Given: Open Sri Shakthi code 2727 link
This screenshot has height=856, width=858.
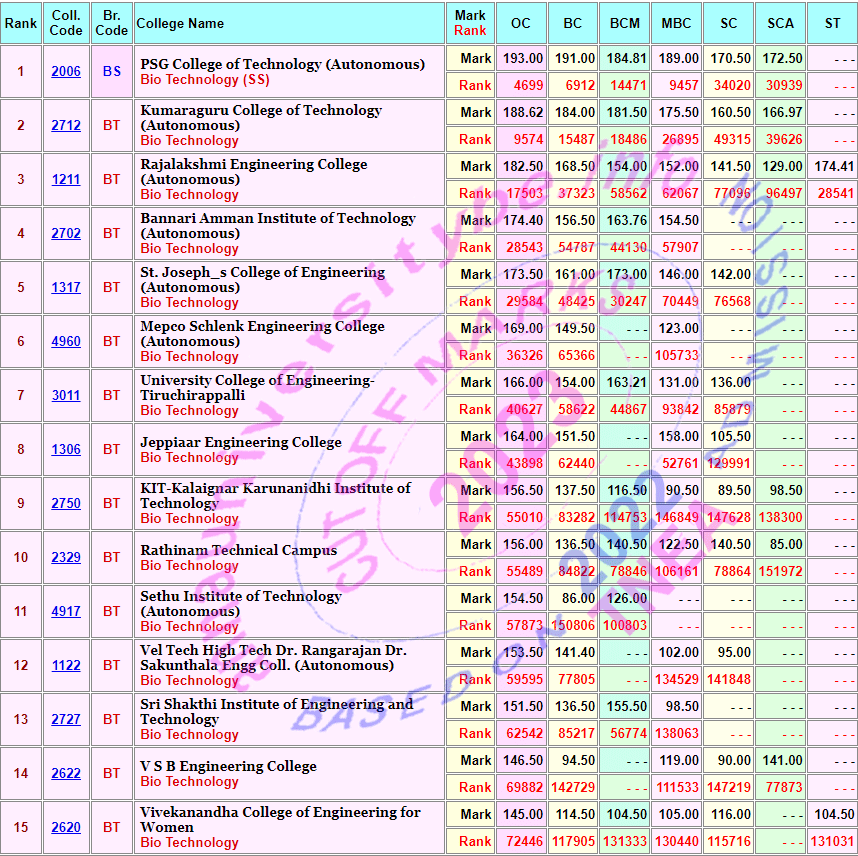Looking at the screenshot, I should 66,720.
